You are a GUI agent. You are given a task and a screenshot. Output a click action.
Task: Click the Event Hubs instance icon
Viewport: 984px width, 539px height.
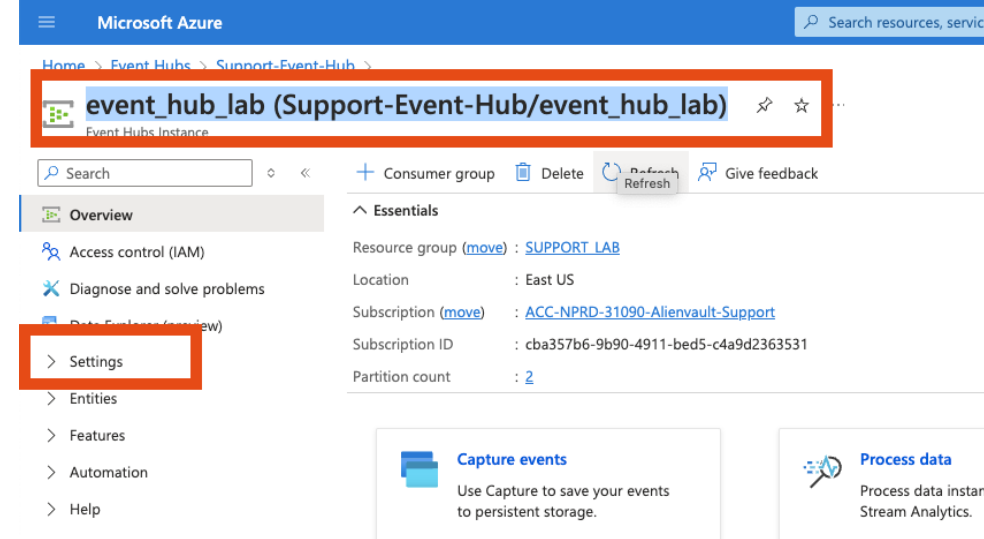coord(58,114)
